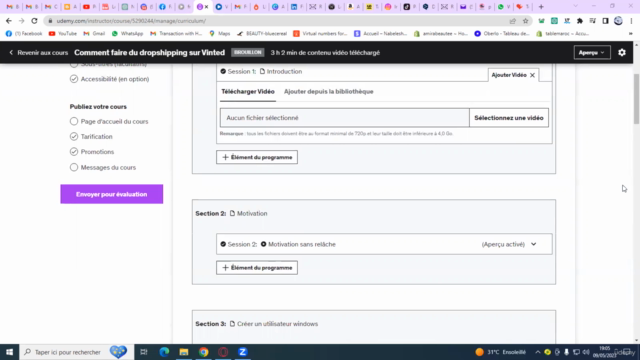640x360 pixels.
Task: Click the browser back arrow
Action: pos(9,21)
